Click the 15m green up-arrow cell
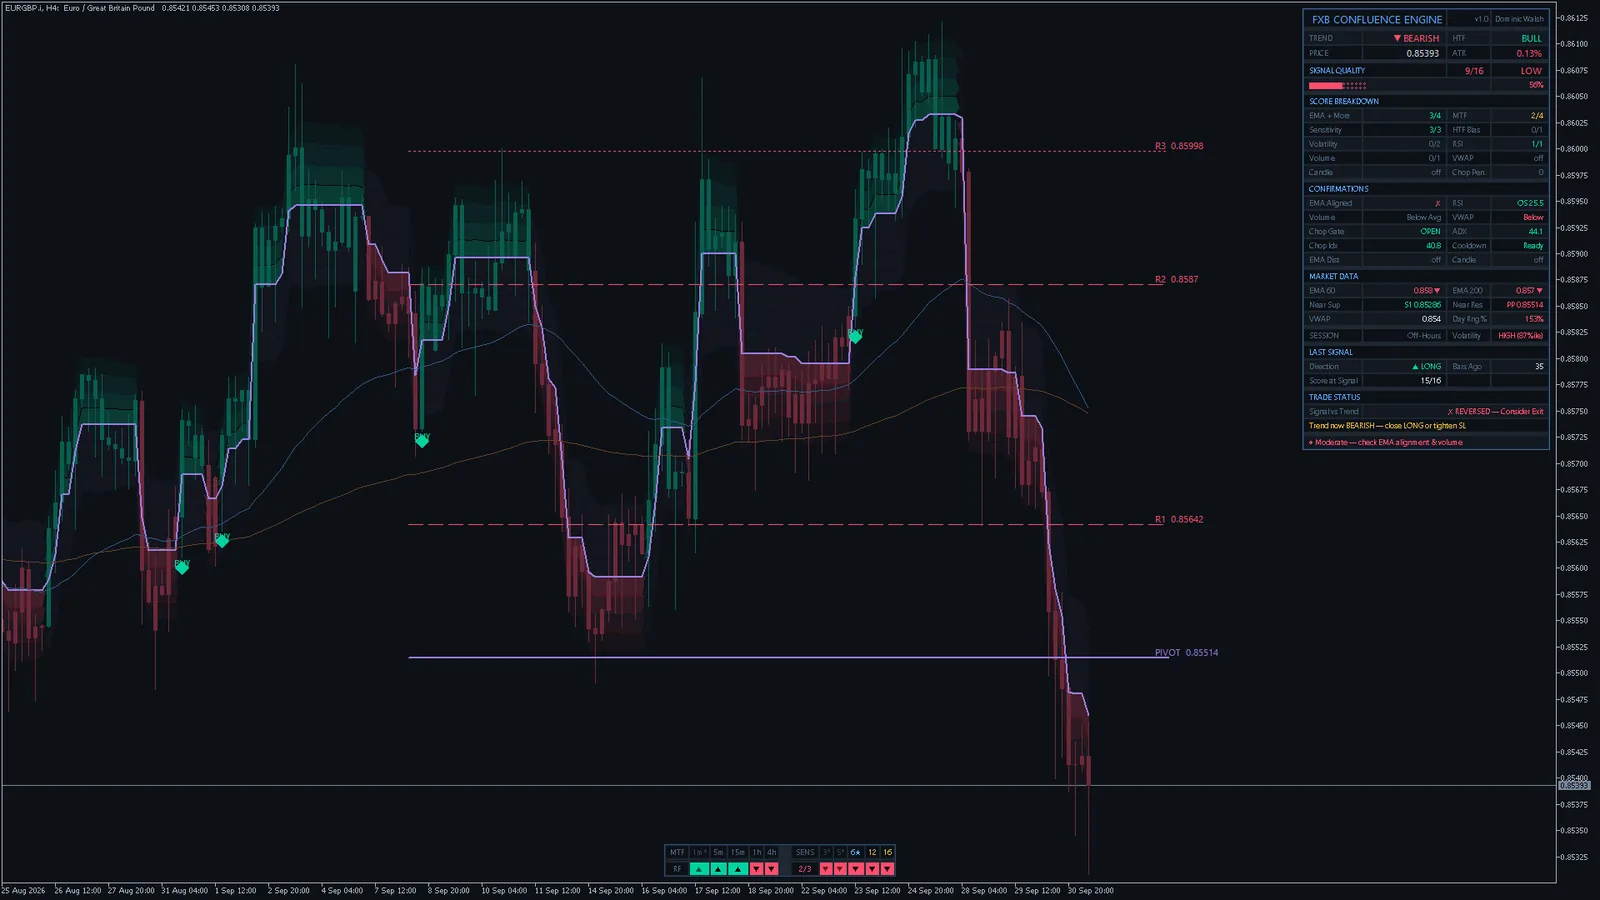 [x=738, y=869]
